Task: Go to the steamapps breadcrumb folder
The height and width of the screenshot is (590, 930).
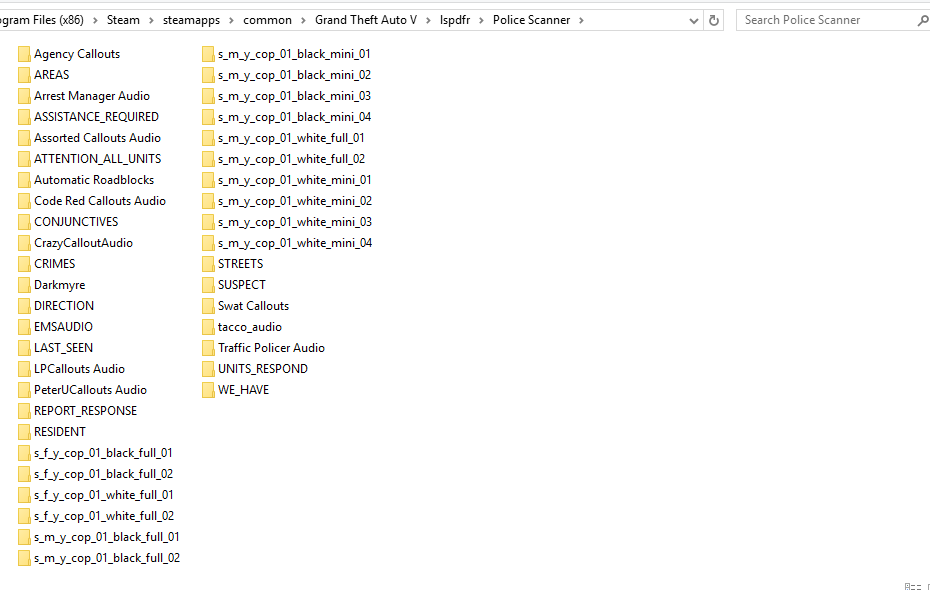Action: [192, 20]
